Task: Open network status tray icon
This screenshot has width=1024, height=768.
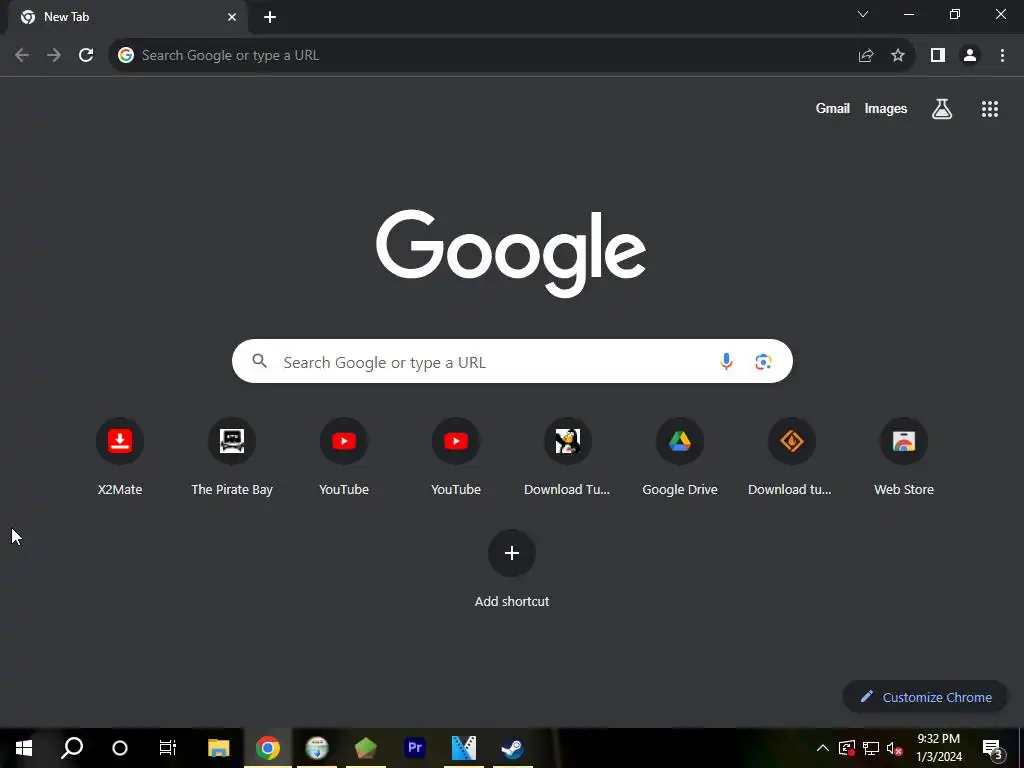Action: pyautogui.click(x=871, y=748)
